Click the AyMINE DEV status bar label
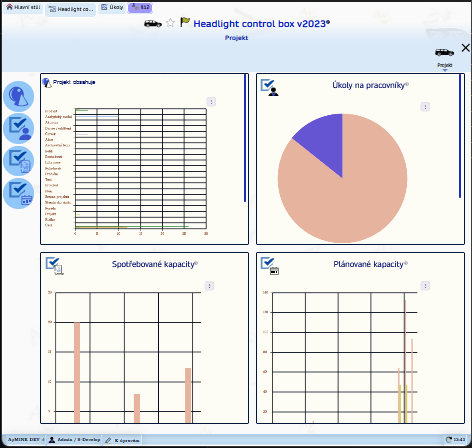 click(x=24, y=440)
